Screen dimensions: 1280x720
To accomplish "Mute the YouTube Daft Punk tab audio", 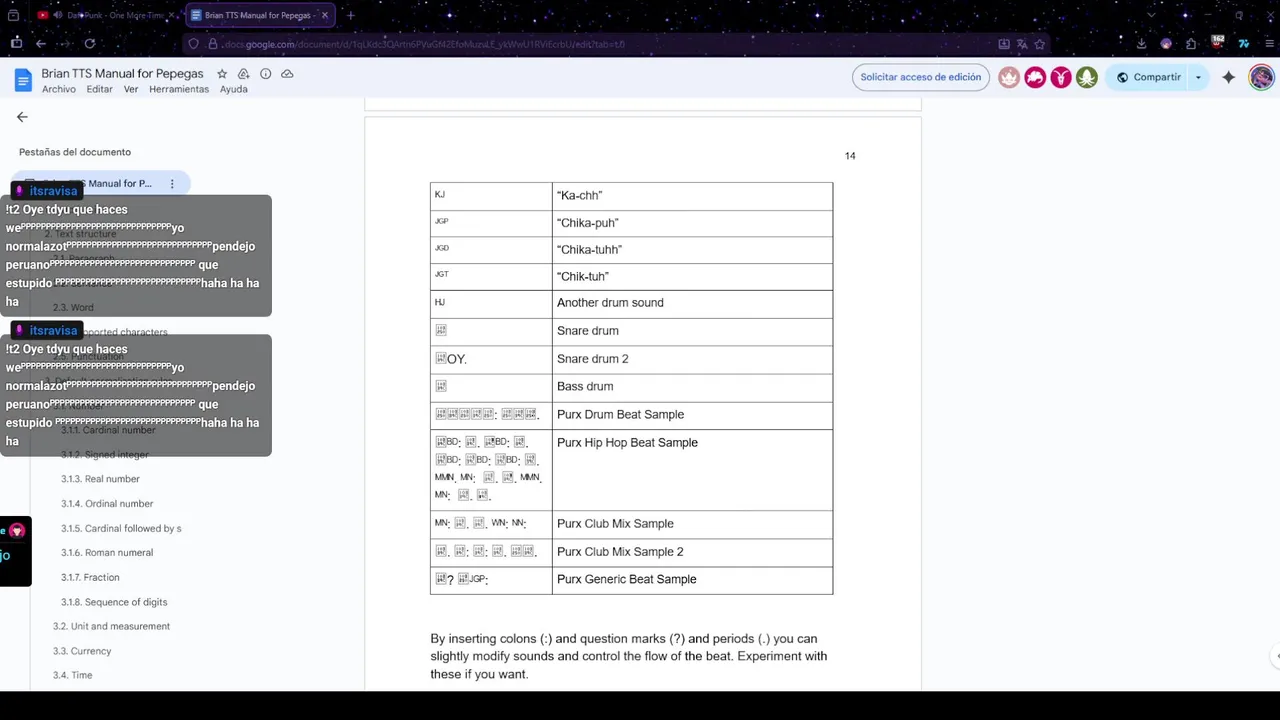I will 58,15.
